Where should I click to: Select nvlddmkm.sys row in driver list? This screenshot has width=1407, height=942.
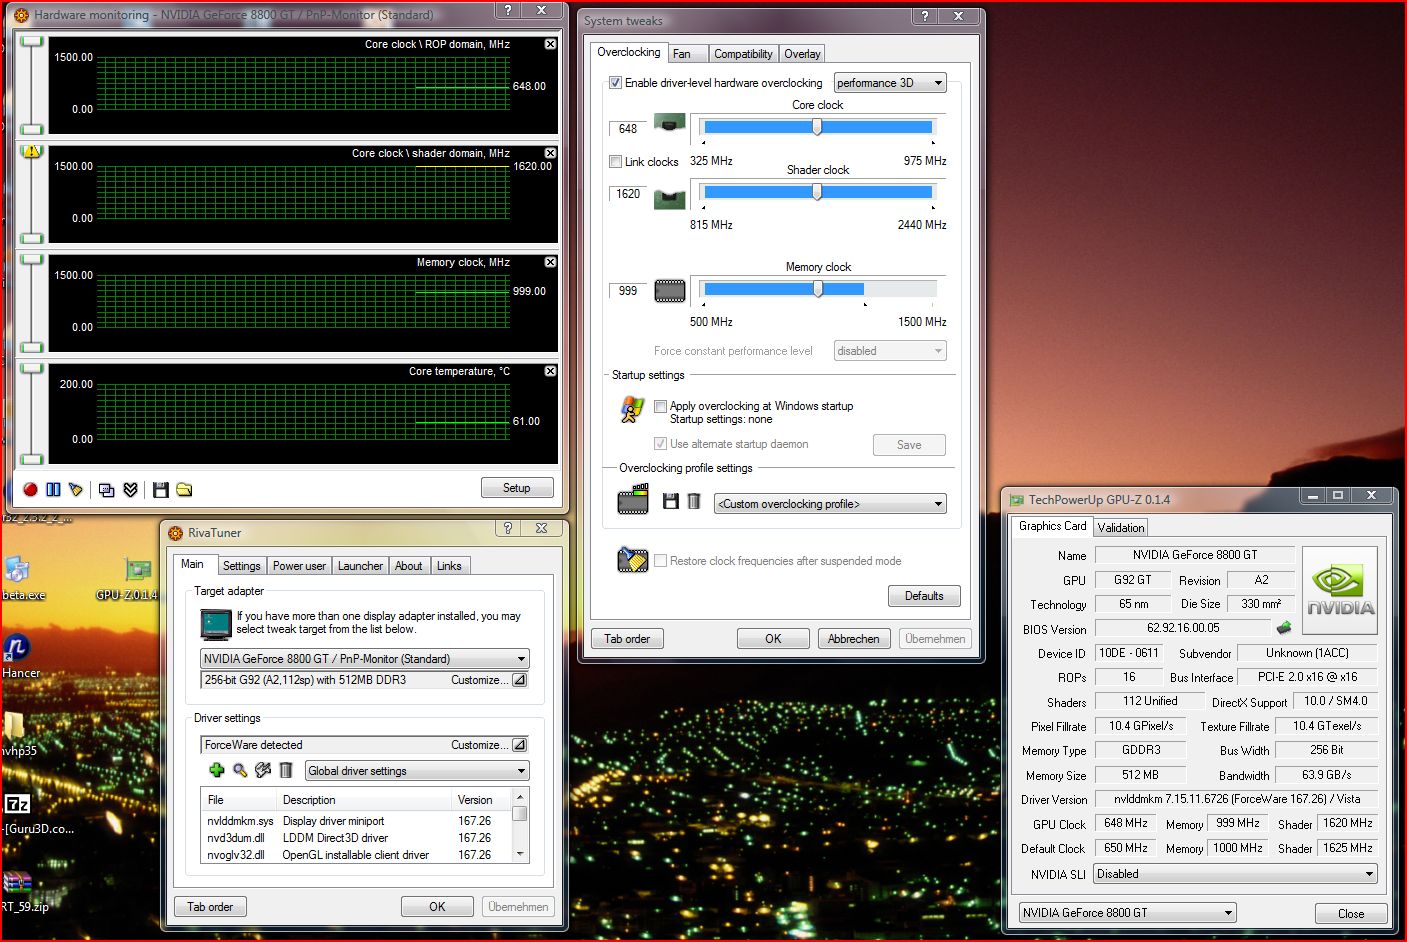pos(355,821)
